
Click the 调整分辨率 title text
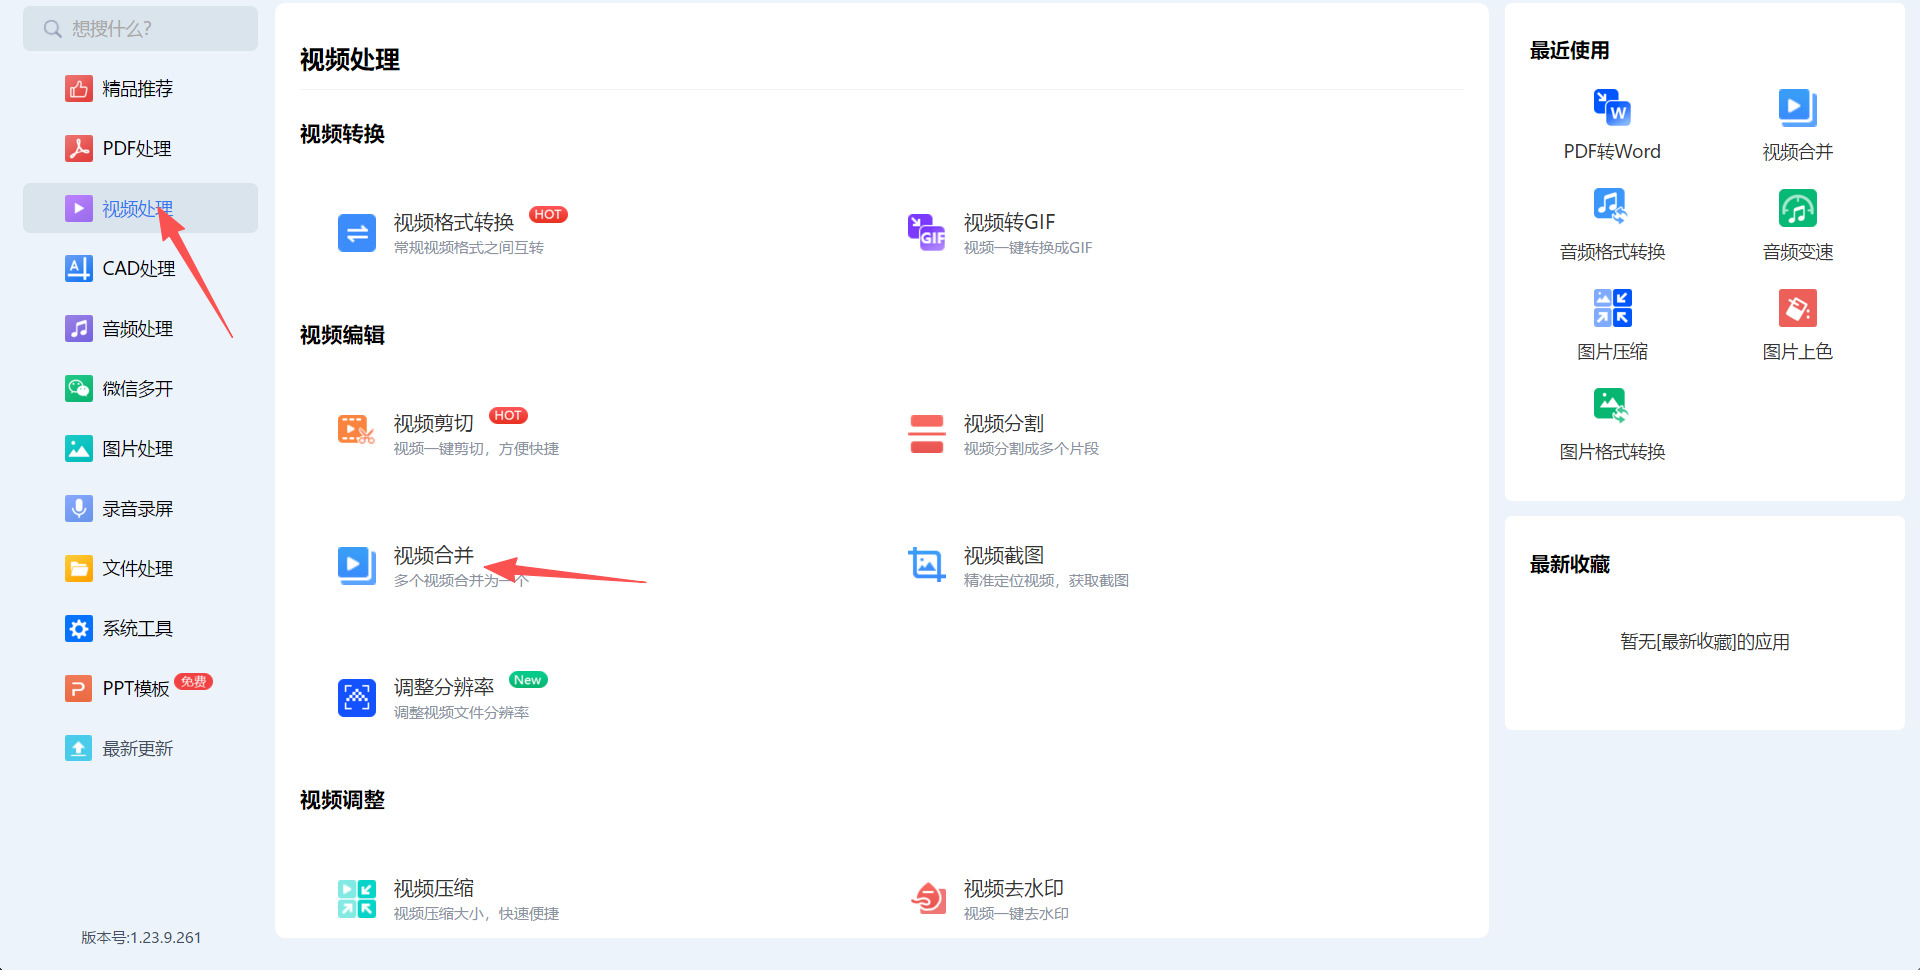click(x=444, y=687)
